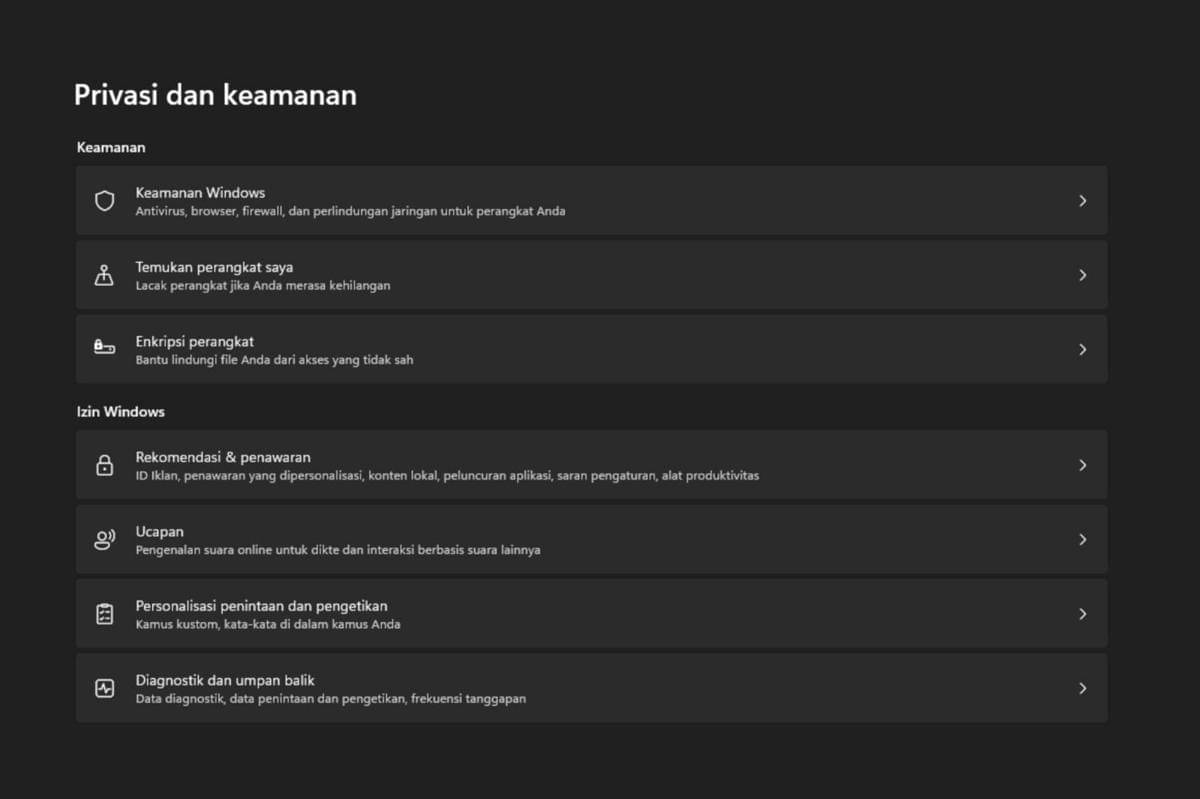Click the Ucapan speech icon
This screenshot has width=1200, height=799.
click(x=104, y=540)
